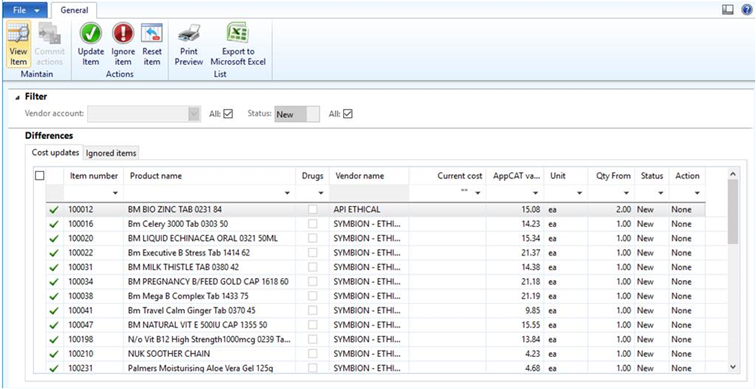Click the grid scroll down arrow

tap(733, 367)
